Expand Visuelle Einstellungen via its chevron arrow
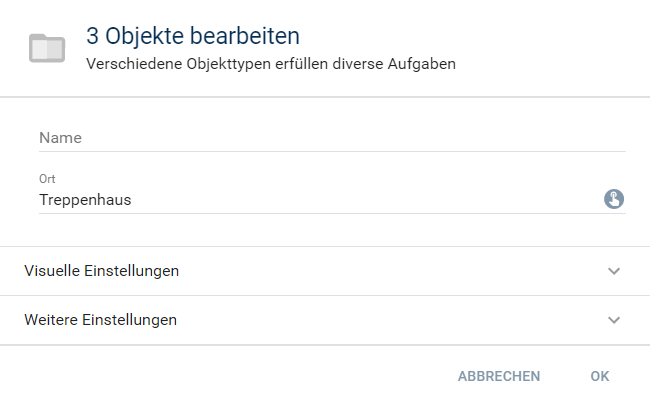Screen dimensions: 650x408 (x=614, y=271)
